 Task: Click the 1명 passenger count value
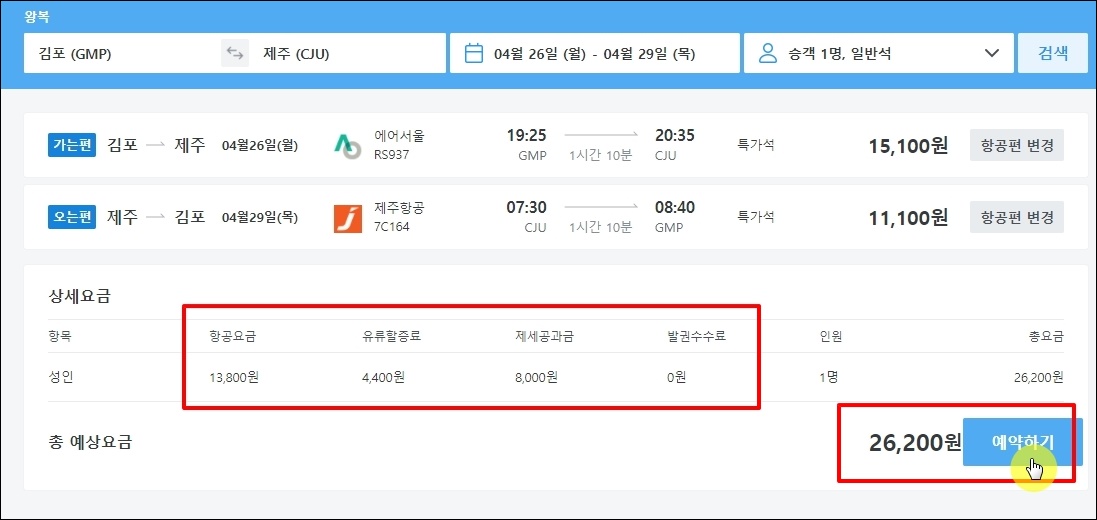829,378
